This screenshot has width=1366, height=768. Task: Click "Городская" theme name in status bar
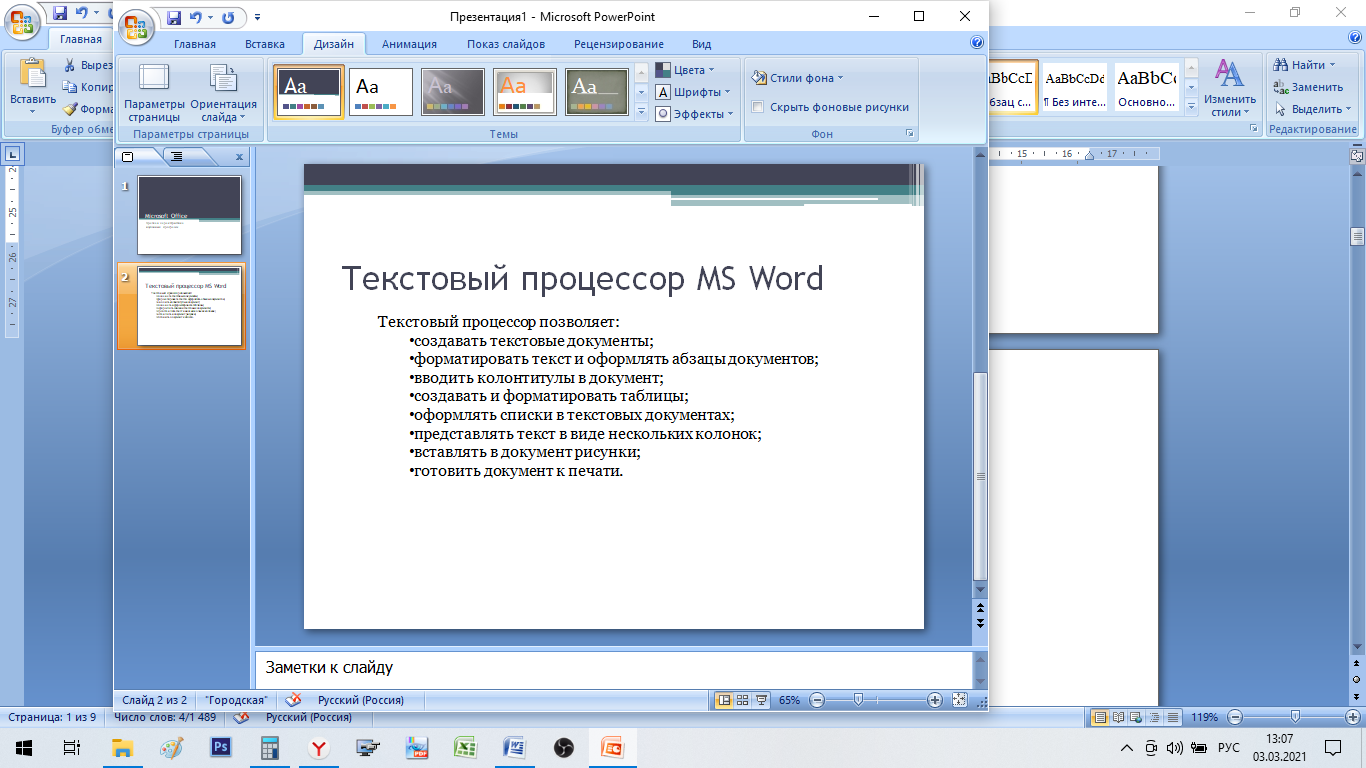236,700
